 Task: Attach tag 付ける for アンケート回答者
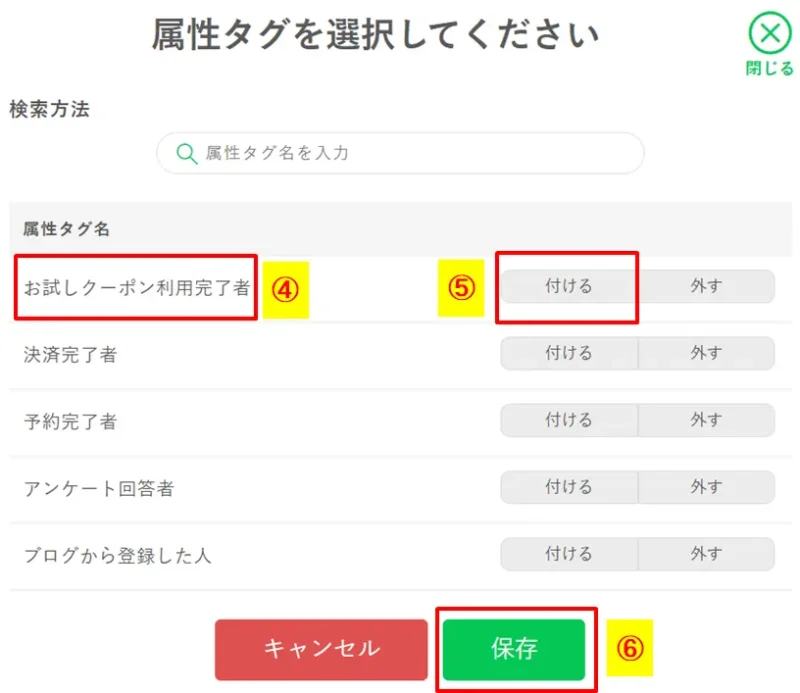tap(567, 487)
